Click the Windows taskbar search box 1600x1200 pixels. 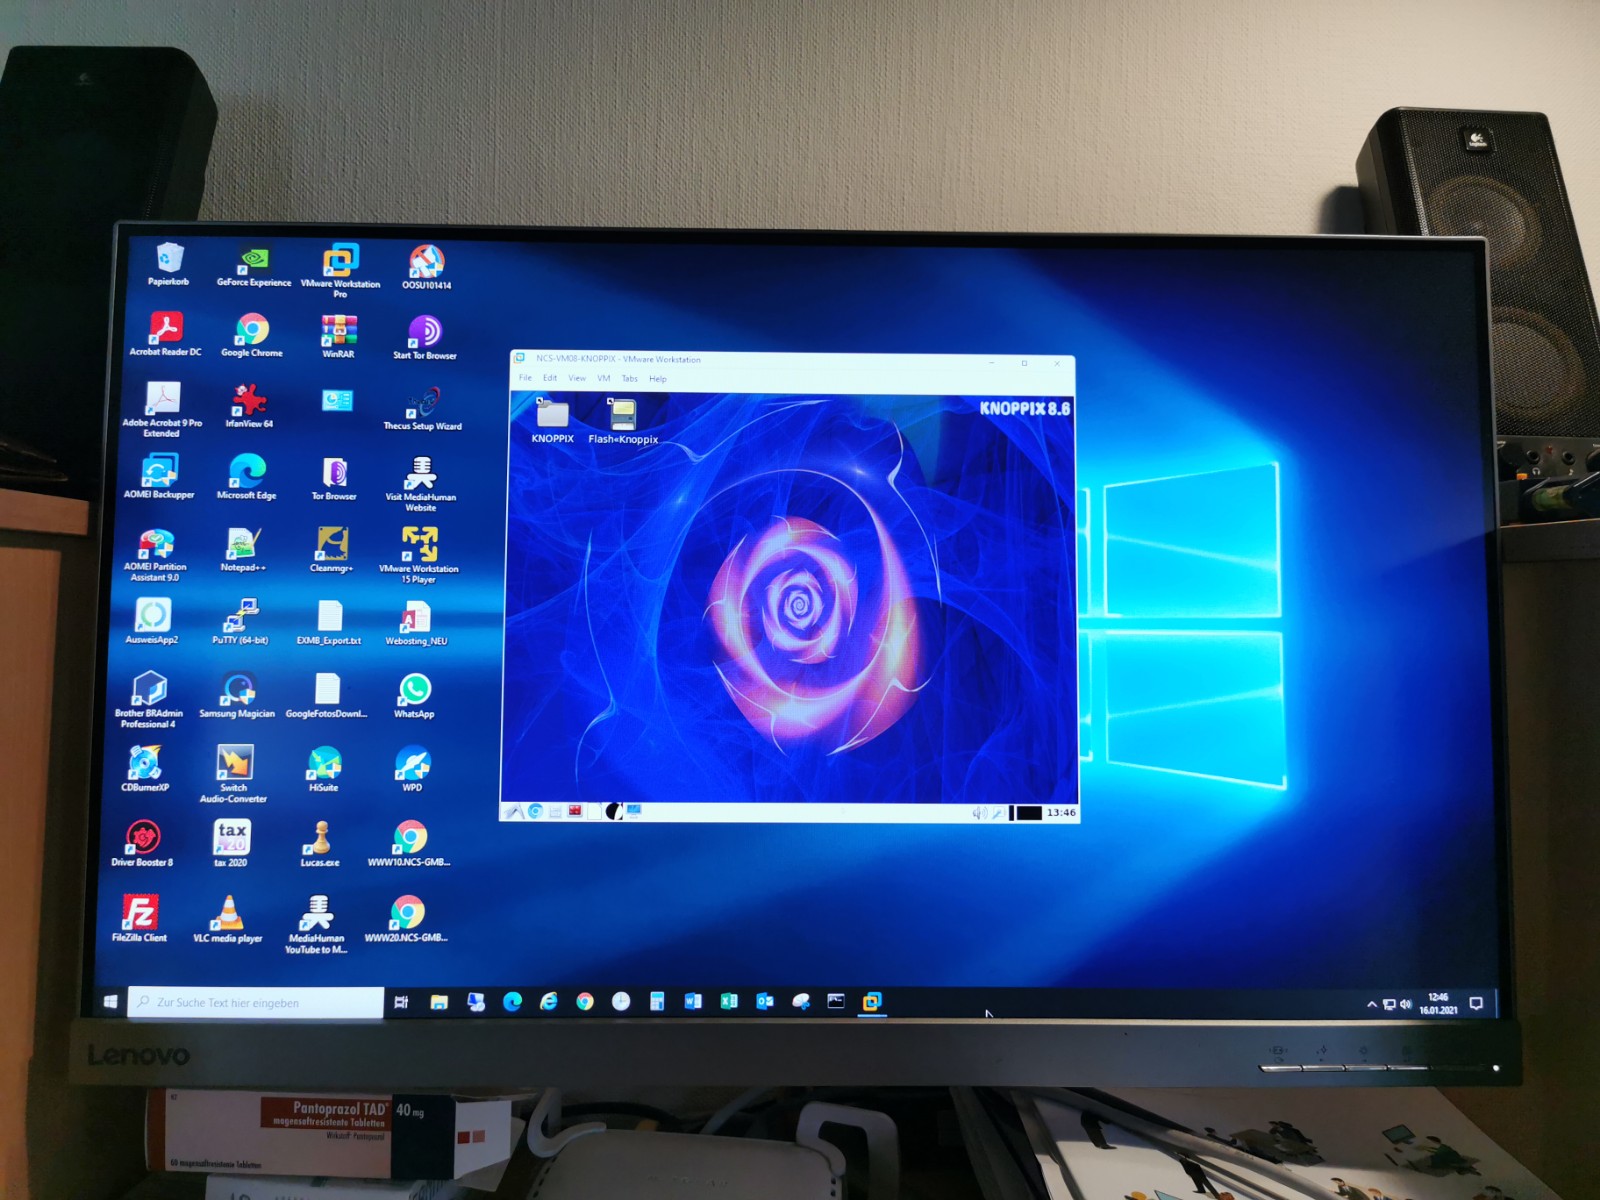(256, 1002)
